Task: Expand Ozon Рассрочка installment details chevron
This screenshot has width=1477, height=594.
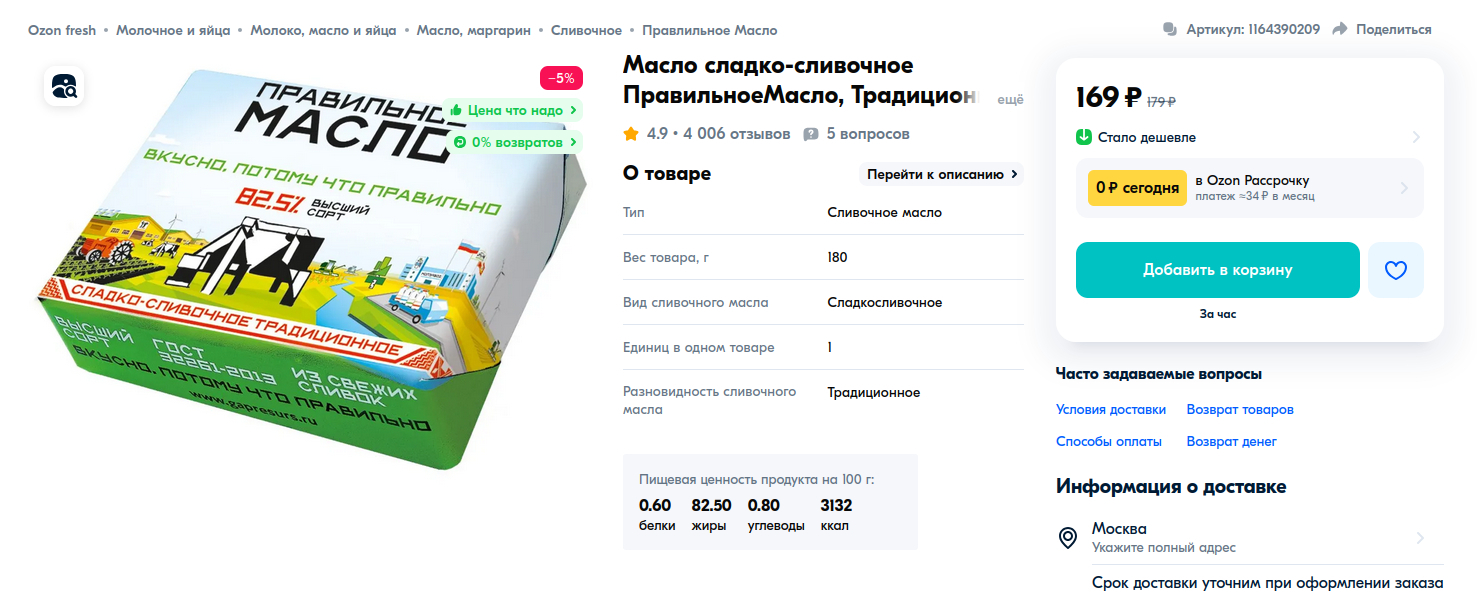Action: pyautogui.click(x=1404, y=188)
